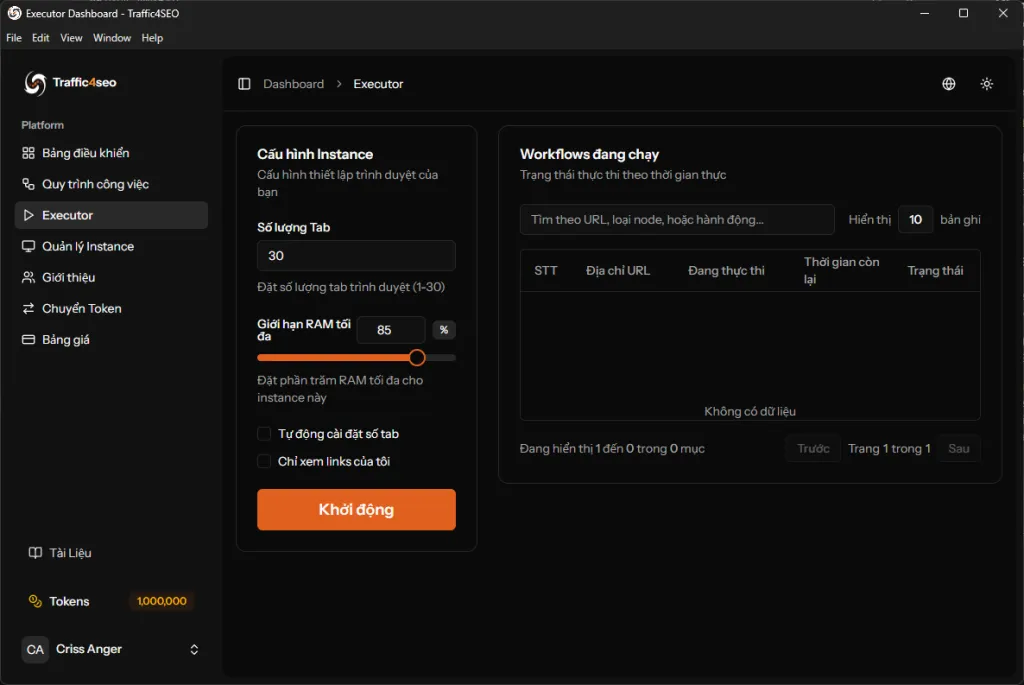Screen dimensions: 1024x685
Task: Open the language globe icon
Action: point(949,84)
